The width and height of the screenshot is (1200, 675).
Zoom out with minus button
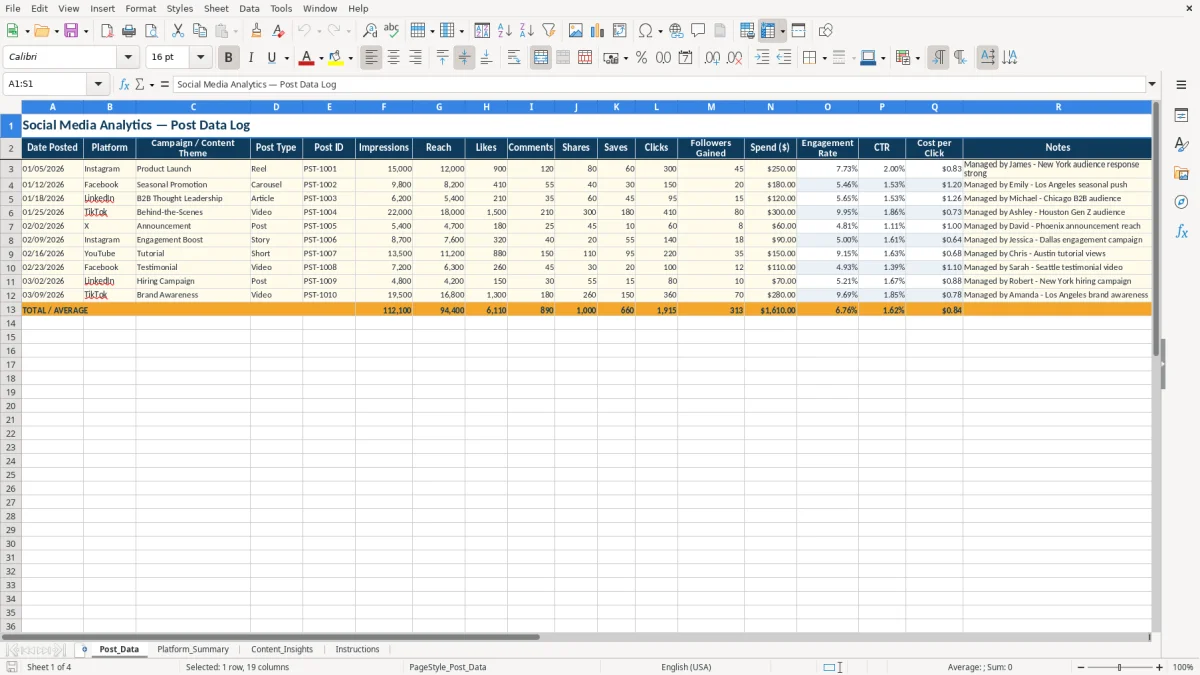click(x=1080, y=667)
